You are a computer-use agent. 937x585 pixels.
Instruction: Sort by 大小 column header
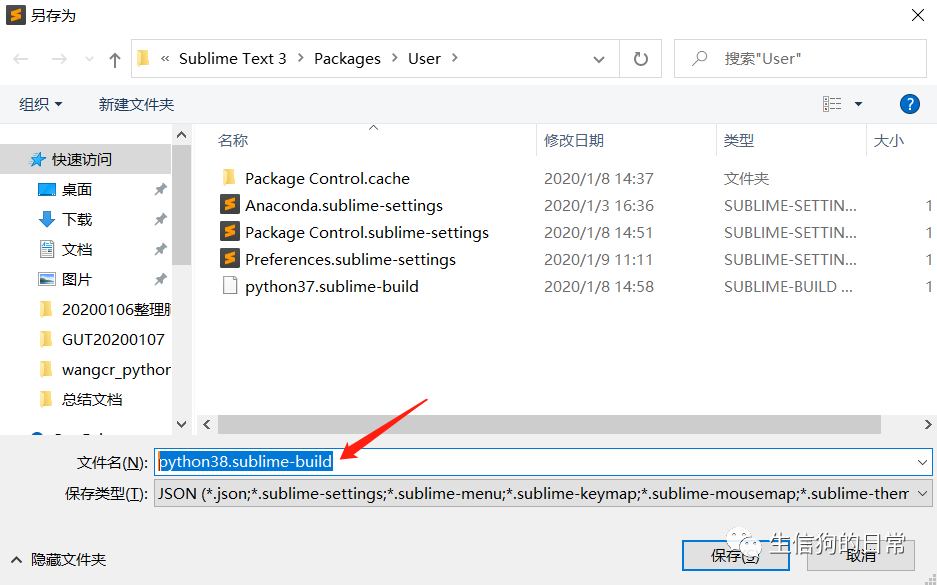pos(889,140)
